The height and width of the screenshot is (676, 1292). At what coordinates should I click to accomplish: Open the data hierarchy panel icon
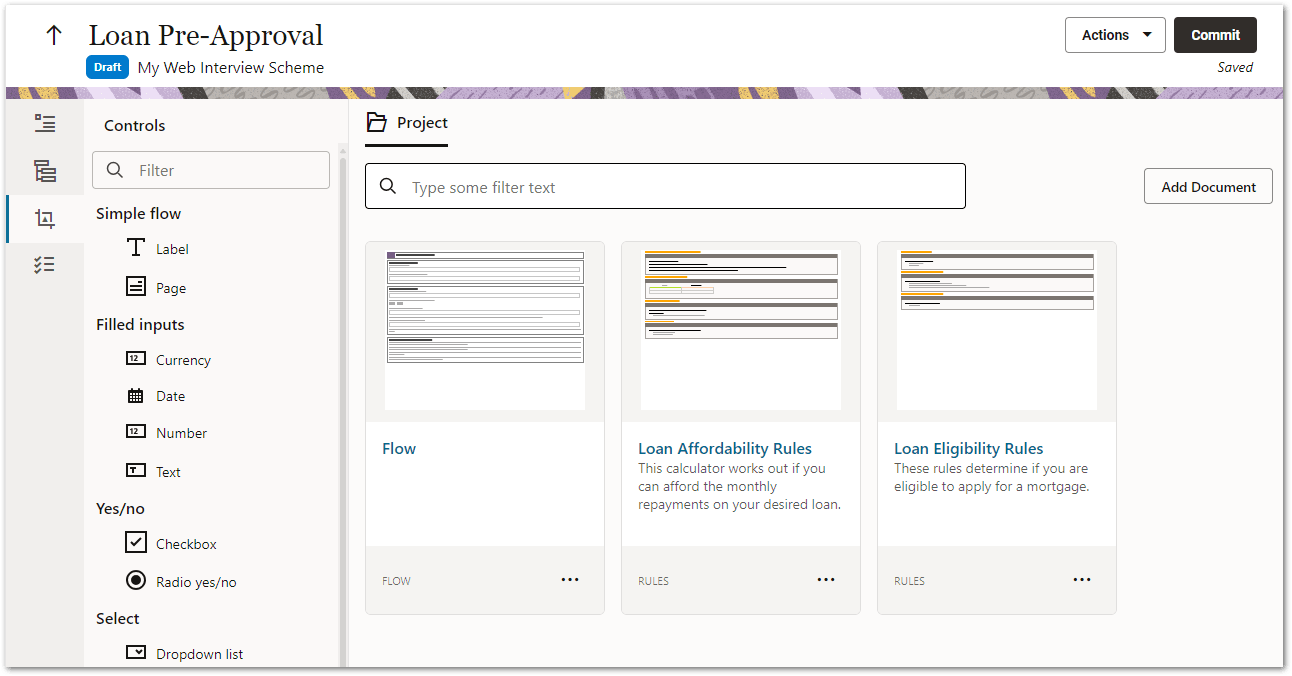tap(45, 171)
